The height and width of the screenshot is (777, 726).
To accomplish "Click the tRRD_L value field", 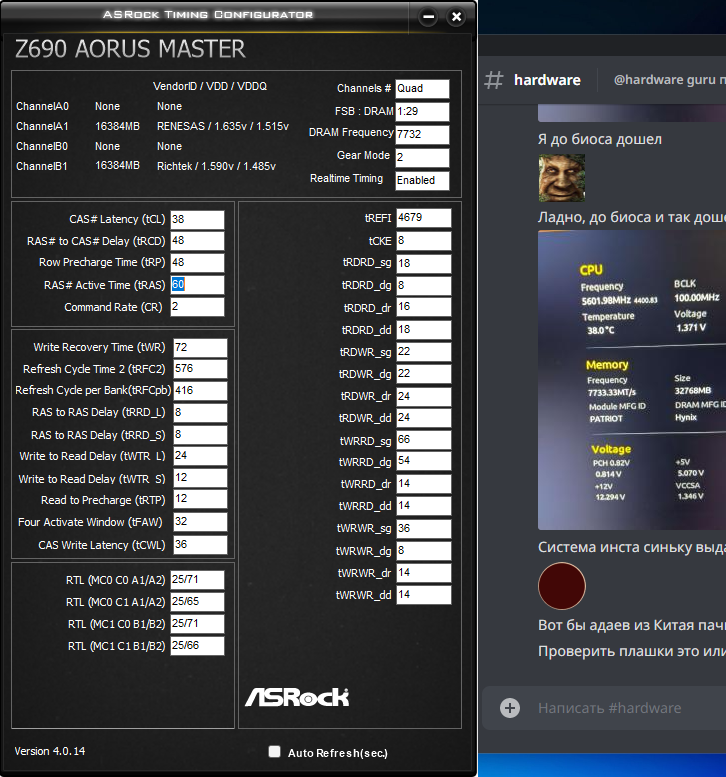I will tap(200, 413).
